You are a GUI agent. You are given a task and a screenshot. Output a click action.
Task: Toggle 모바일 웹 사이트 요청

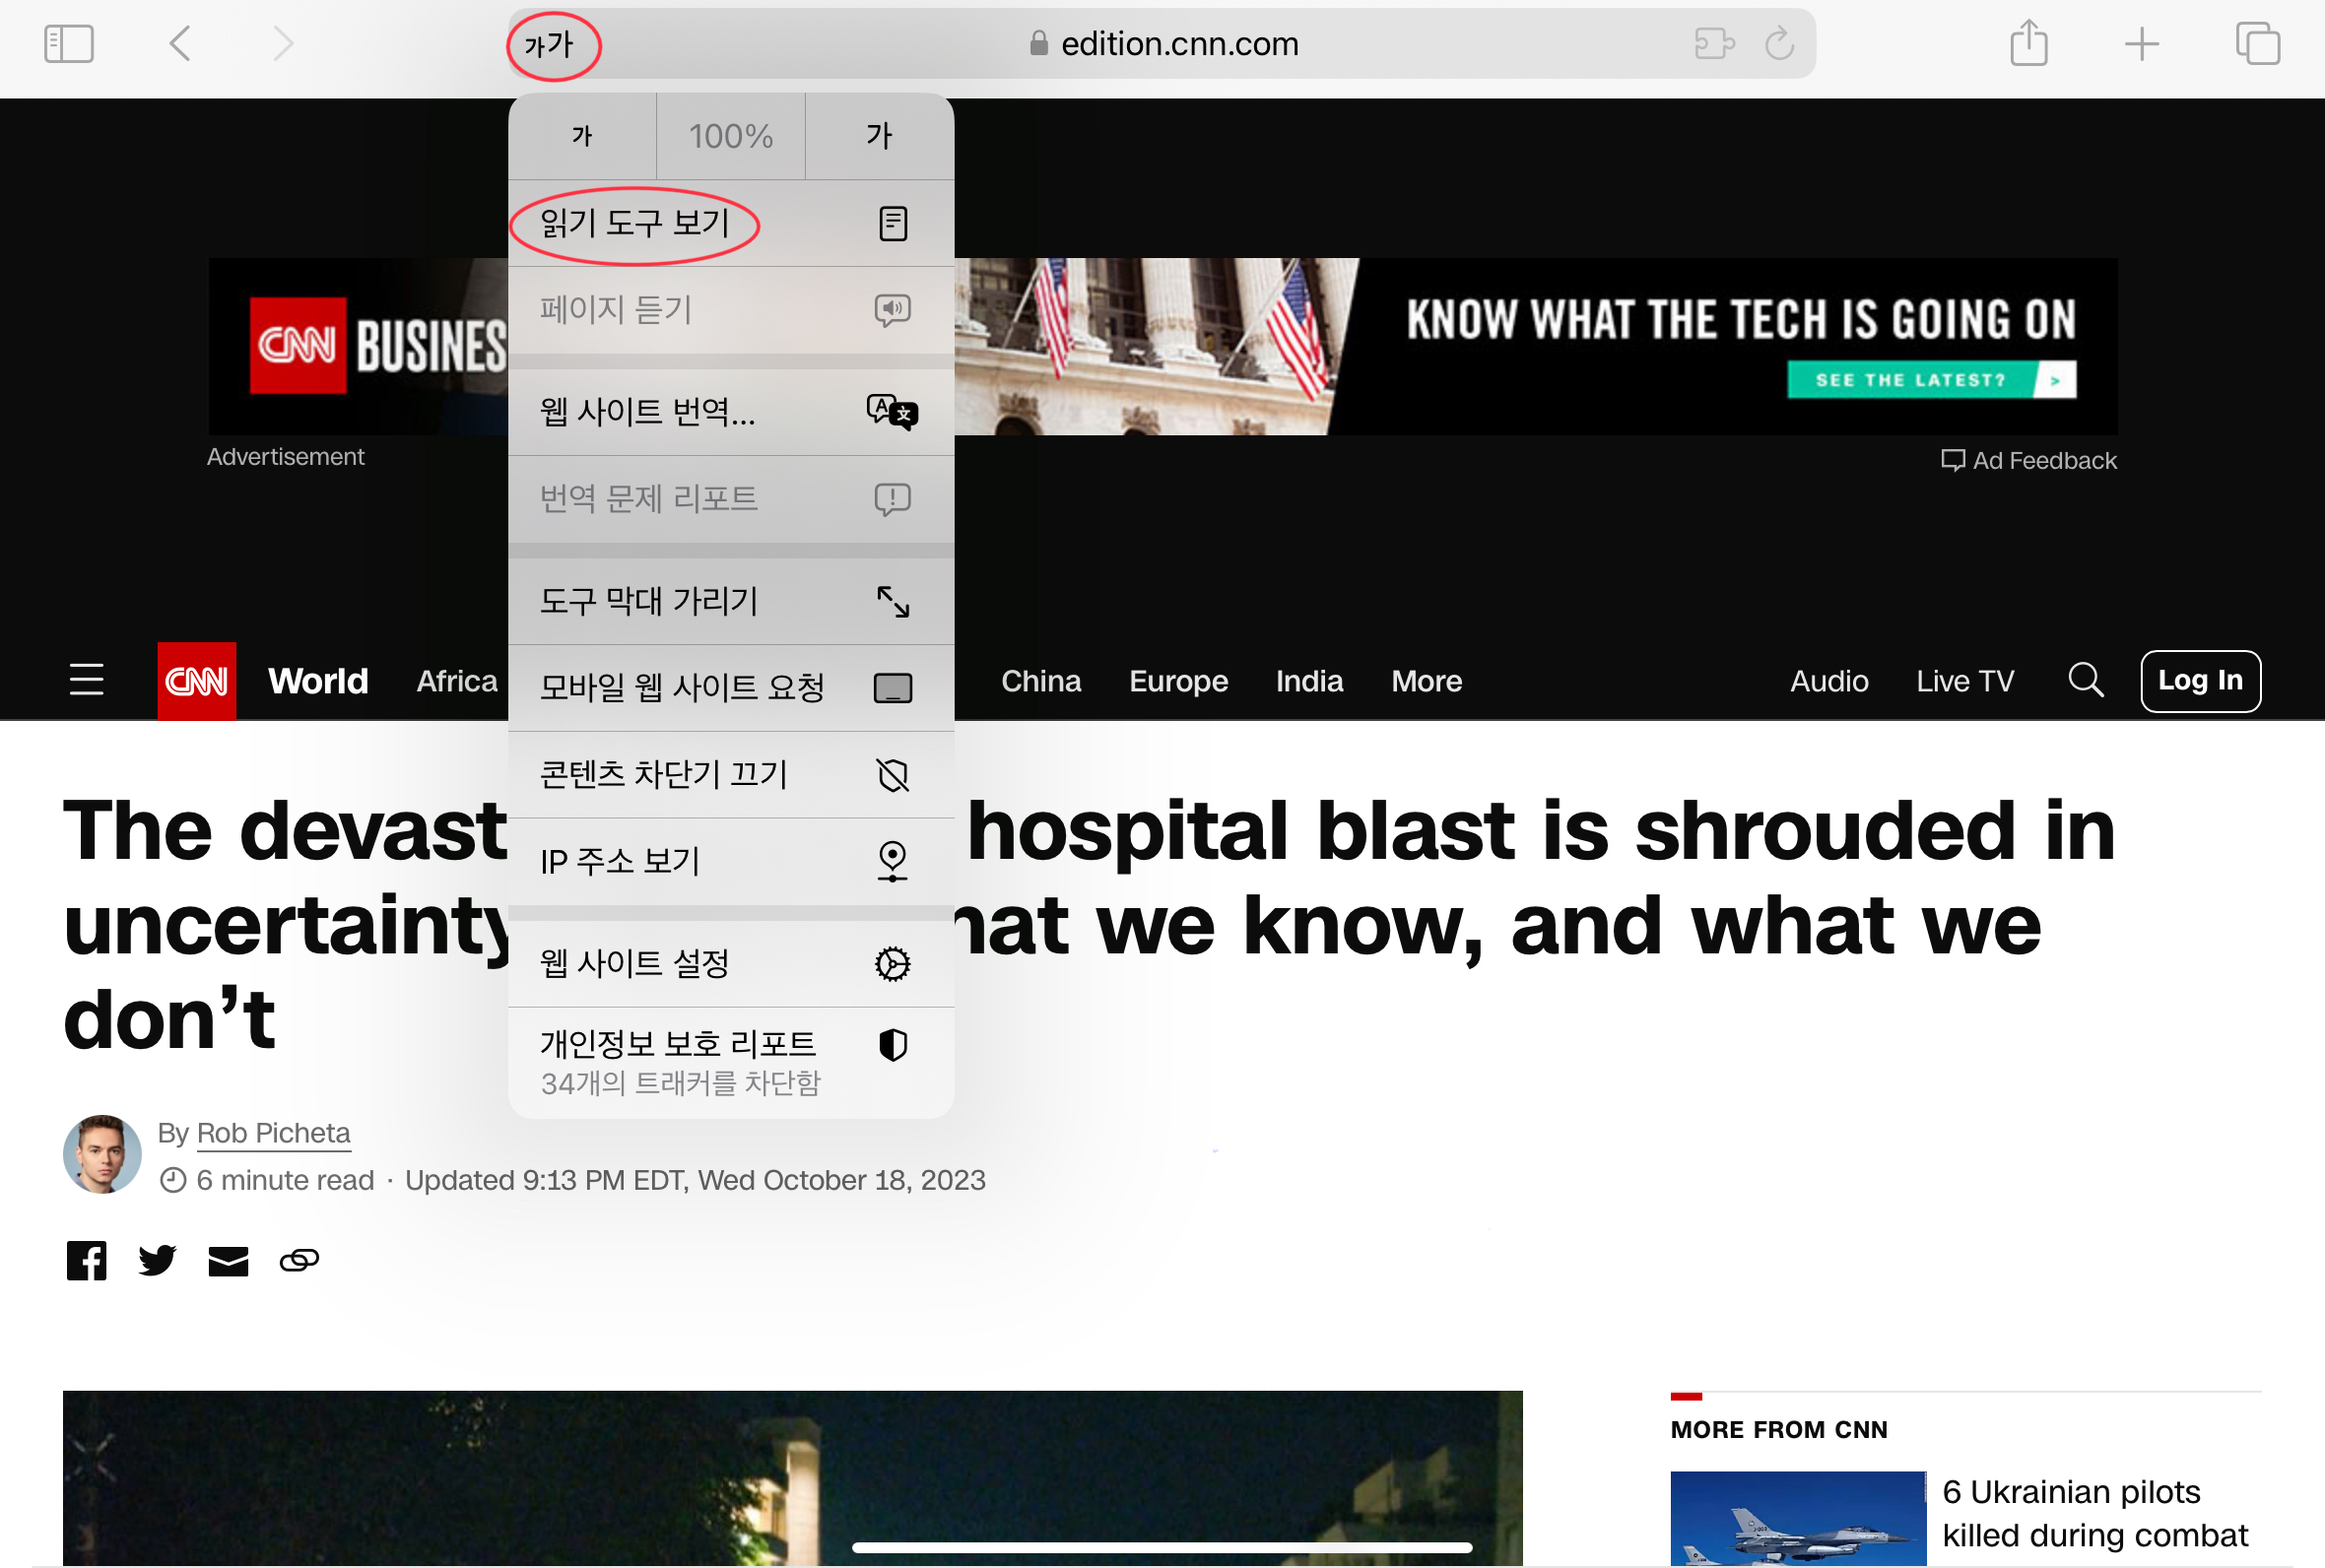(x=730, y=688)
